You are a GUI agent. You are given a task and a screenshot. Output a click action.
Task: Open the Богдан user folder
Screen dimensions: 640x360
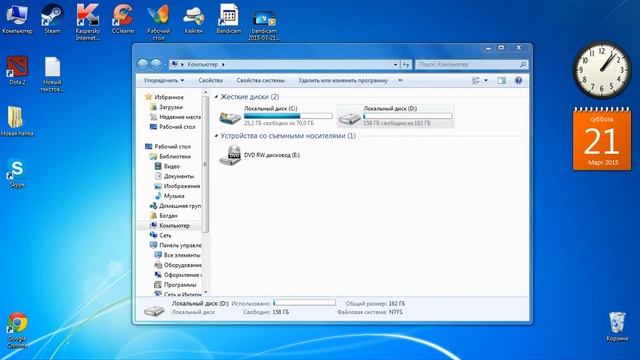[x=164, y=216]
